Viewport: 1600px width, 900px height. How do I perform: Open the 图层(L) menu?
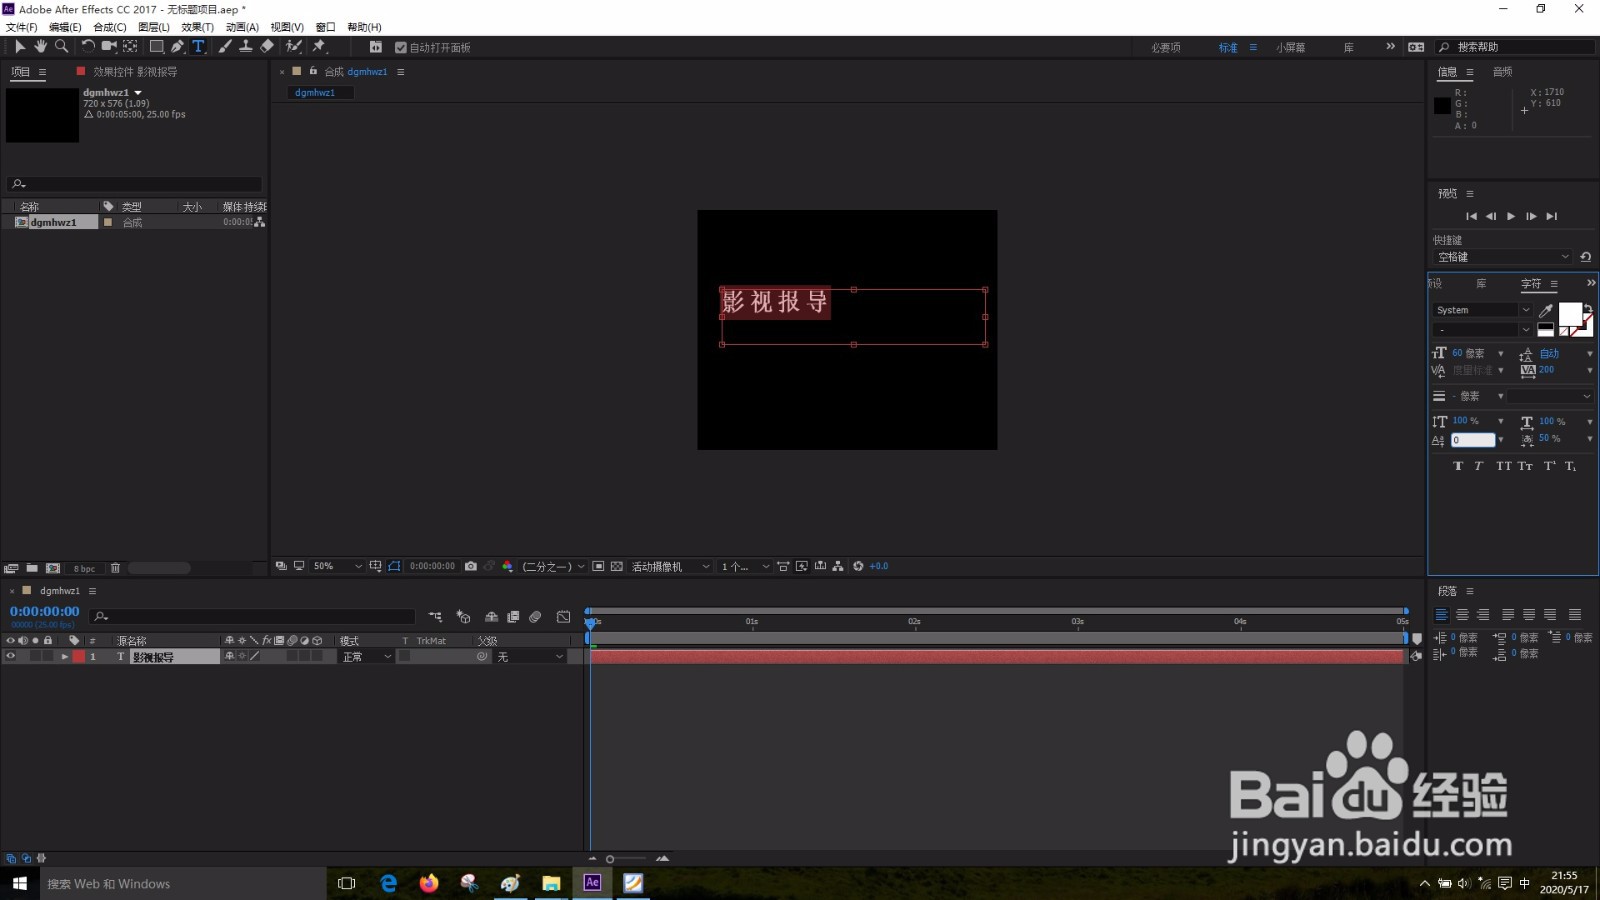tap(153, 27)
